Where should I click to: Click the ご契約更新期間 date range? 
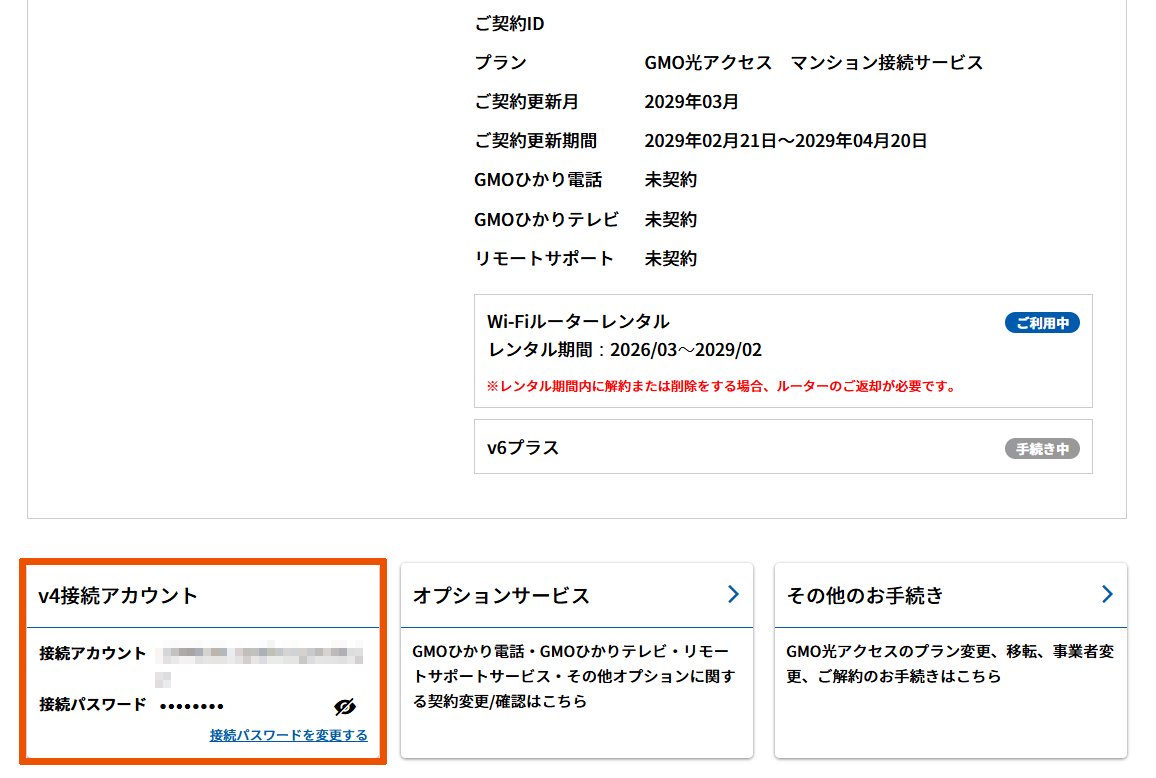(x=785, y=141)
